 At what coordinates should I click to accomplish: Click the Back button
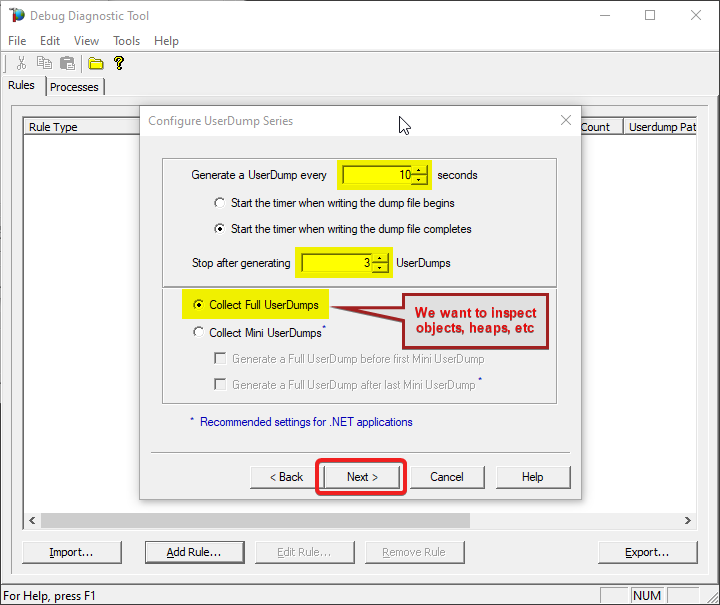click(x=286, y=477)
